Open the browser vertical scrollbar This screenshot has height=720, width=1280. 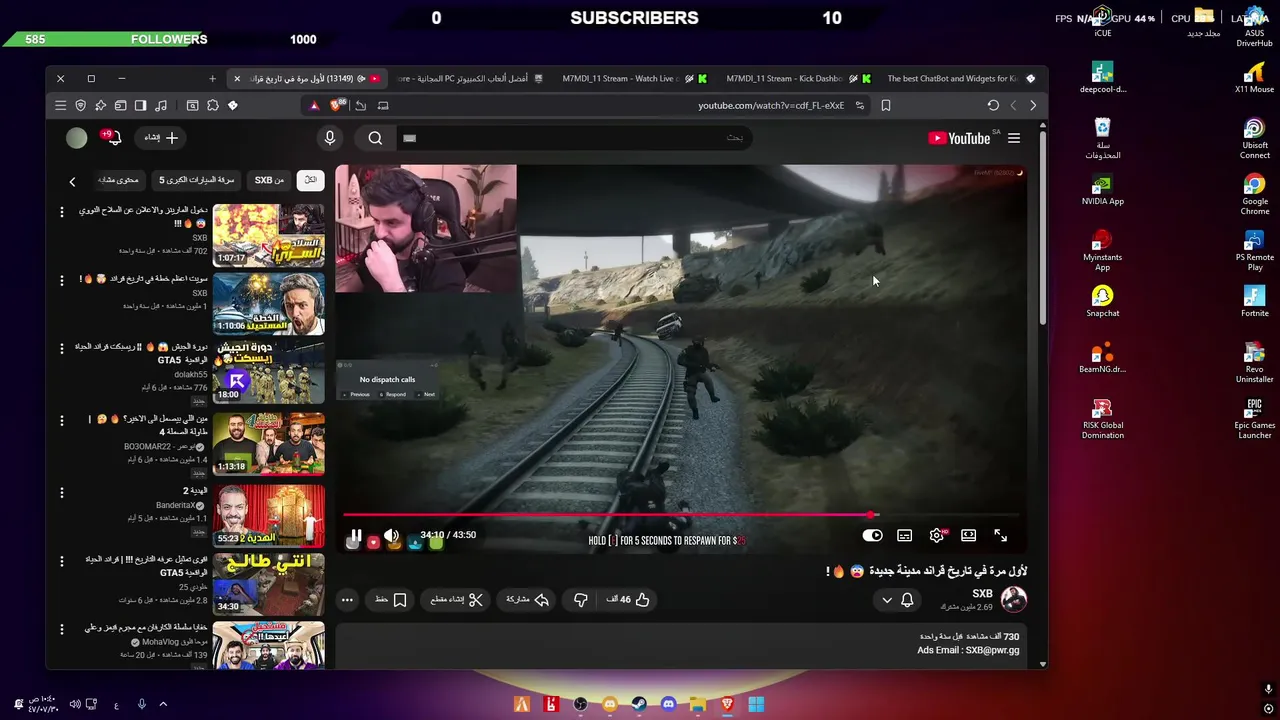click(x=1043, y=230)
